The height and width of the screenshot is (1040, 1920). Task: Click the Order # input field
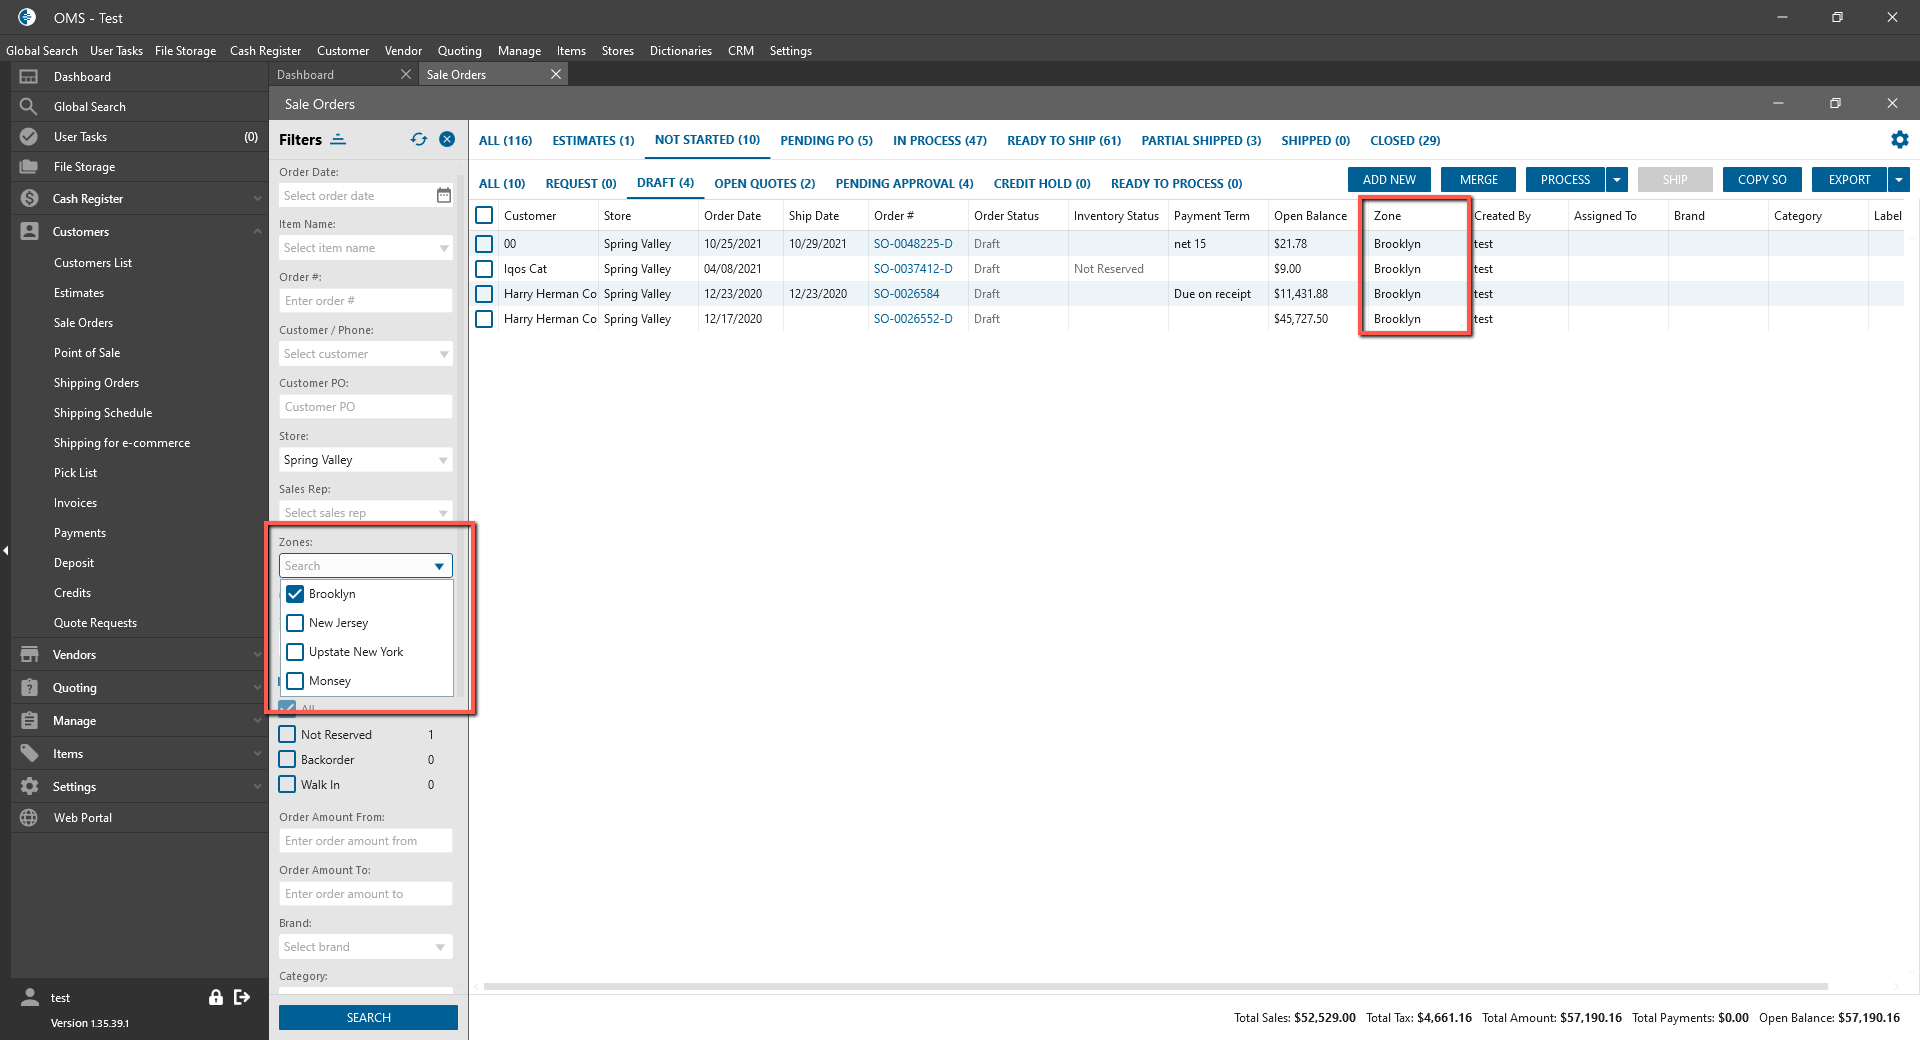(366, 301)
